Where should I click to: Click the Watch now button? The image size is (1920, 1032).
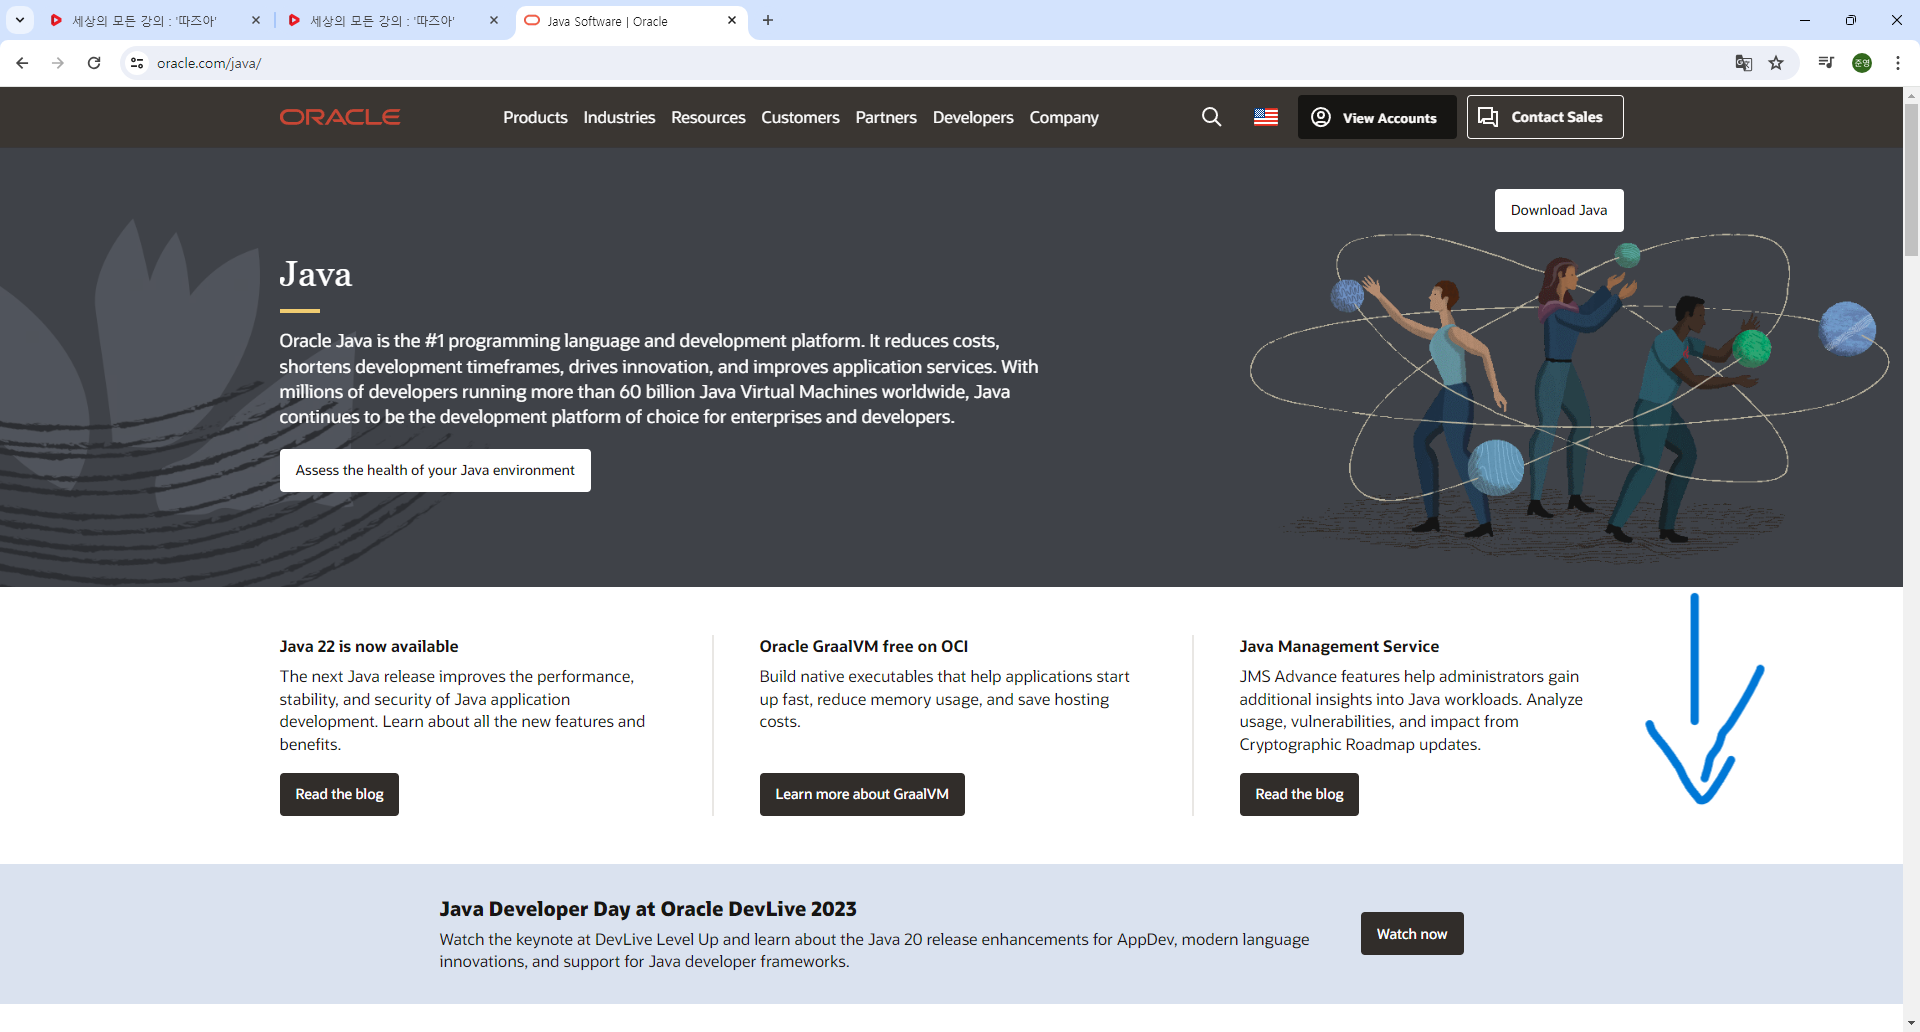point(1412,933)
